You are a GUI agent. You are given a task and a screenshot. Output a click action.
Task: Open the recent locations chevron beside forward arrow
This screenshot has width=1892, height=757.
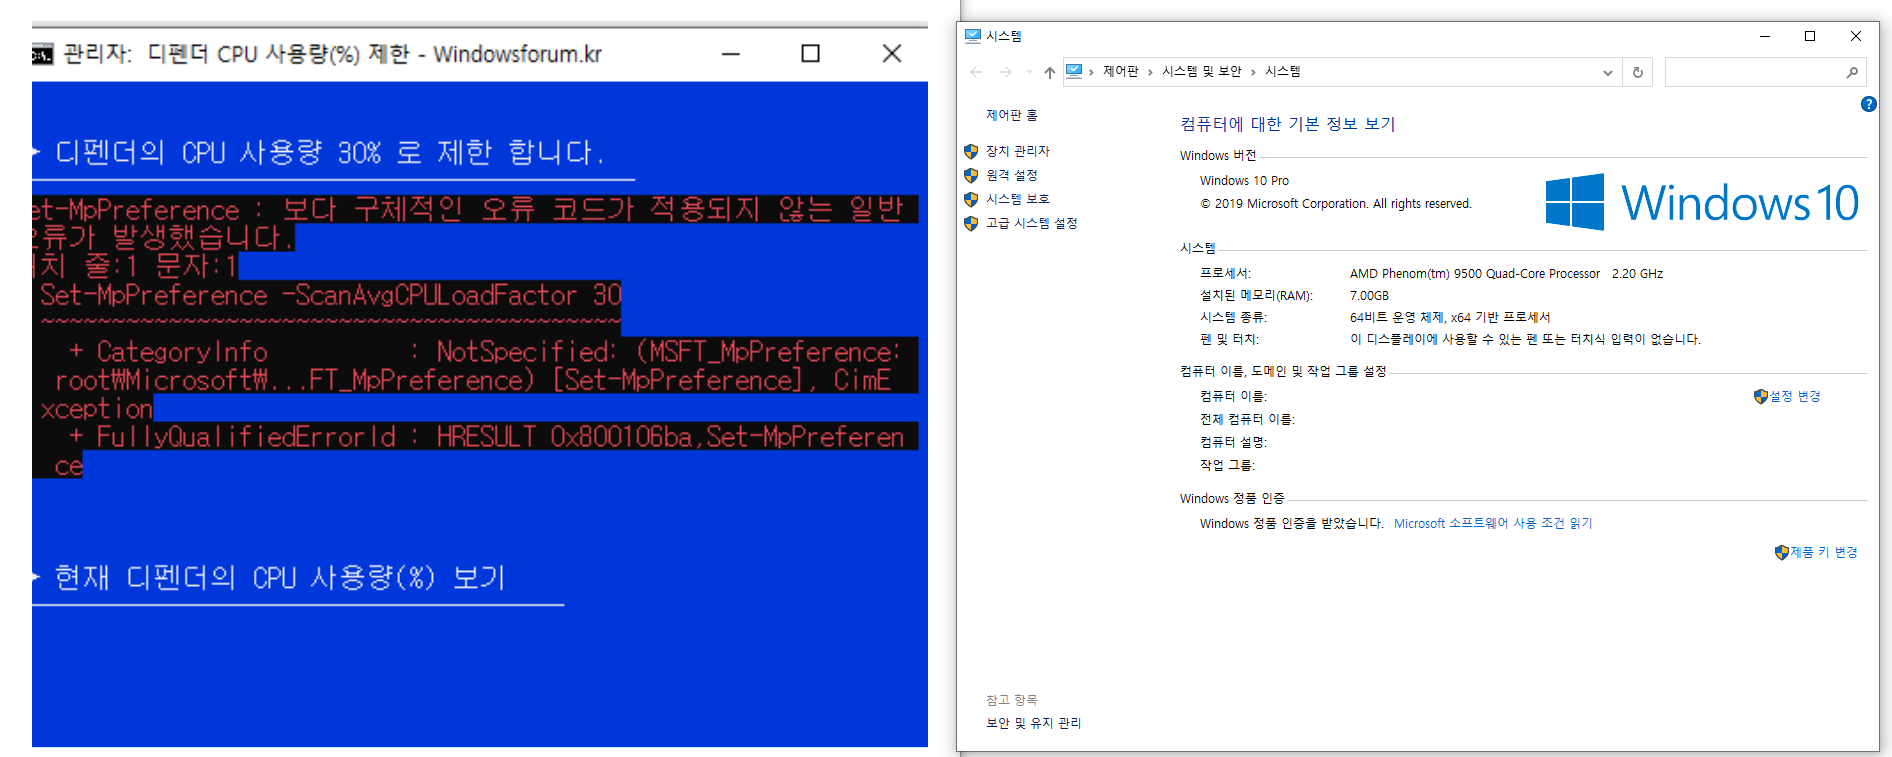coord(1029,72)
